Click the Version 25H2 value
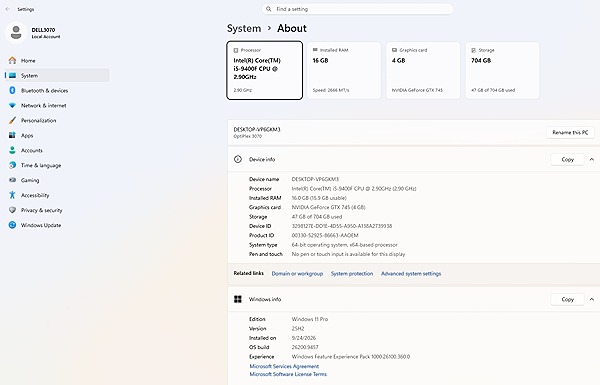Image resolution: width=600 pixels, height=385 pixels. click(298, 328)
